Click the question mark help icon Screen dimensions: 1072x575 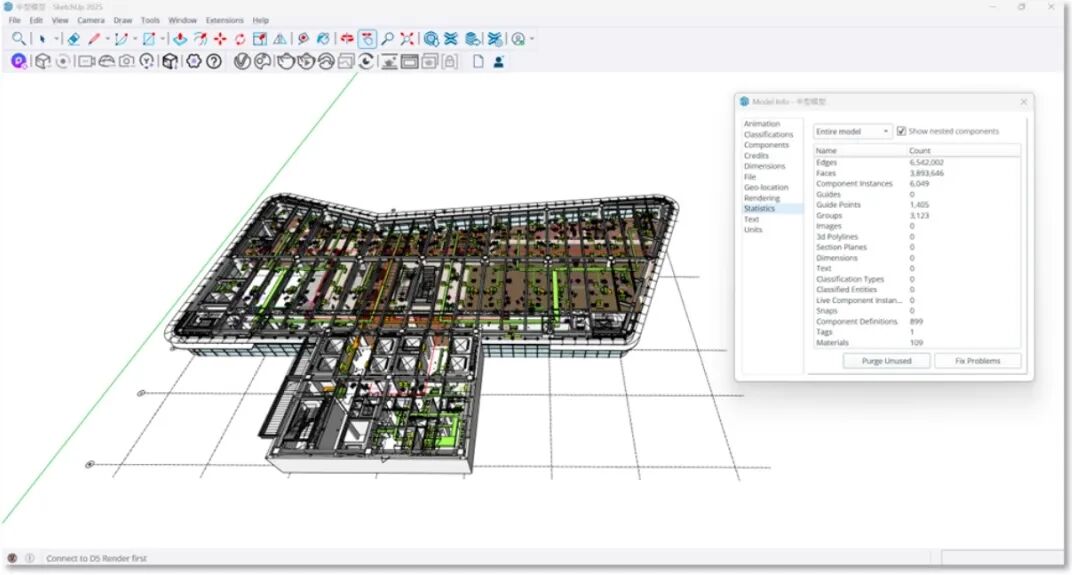click(x=214, y=61)
